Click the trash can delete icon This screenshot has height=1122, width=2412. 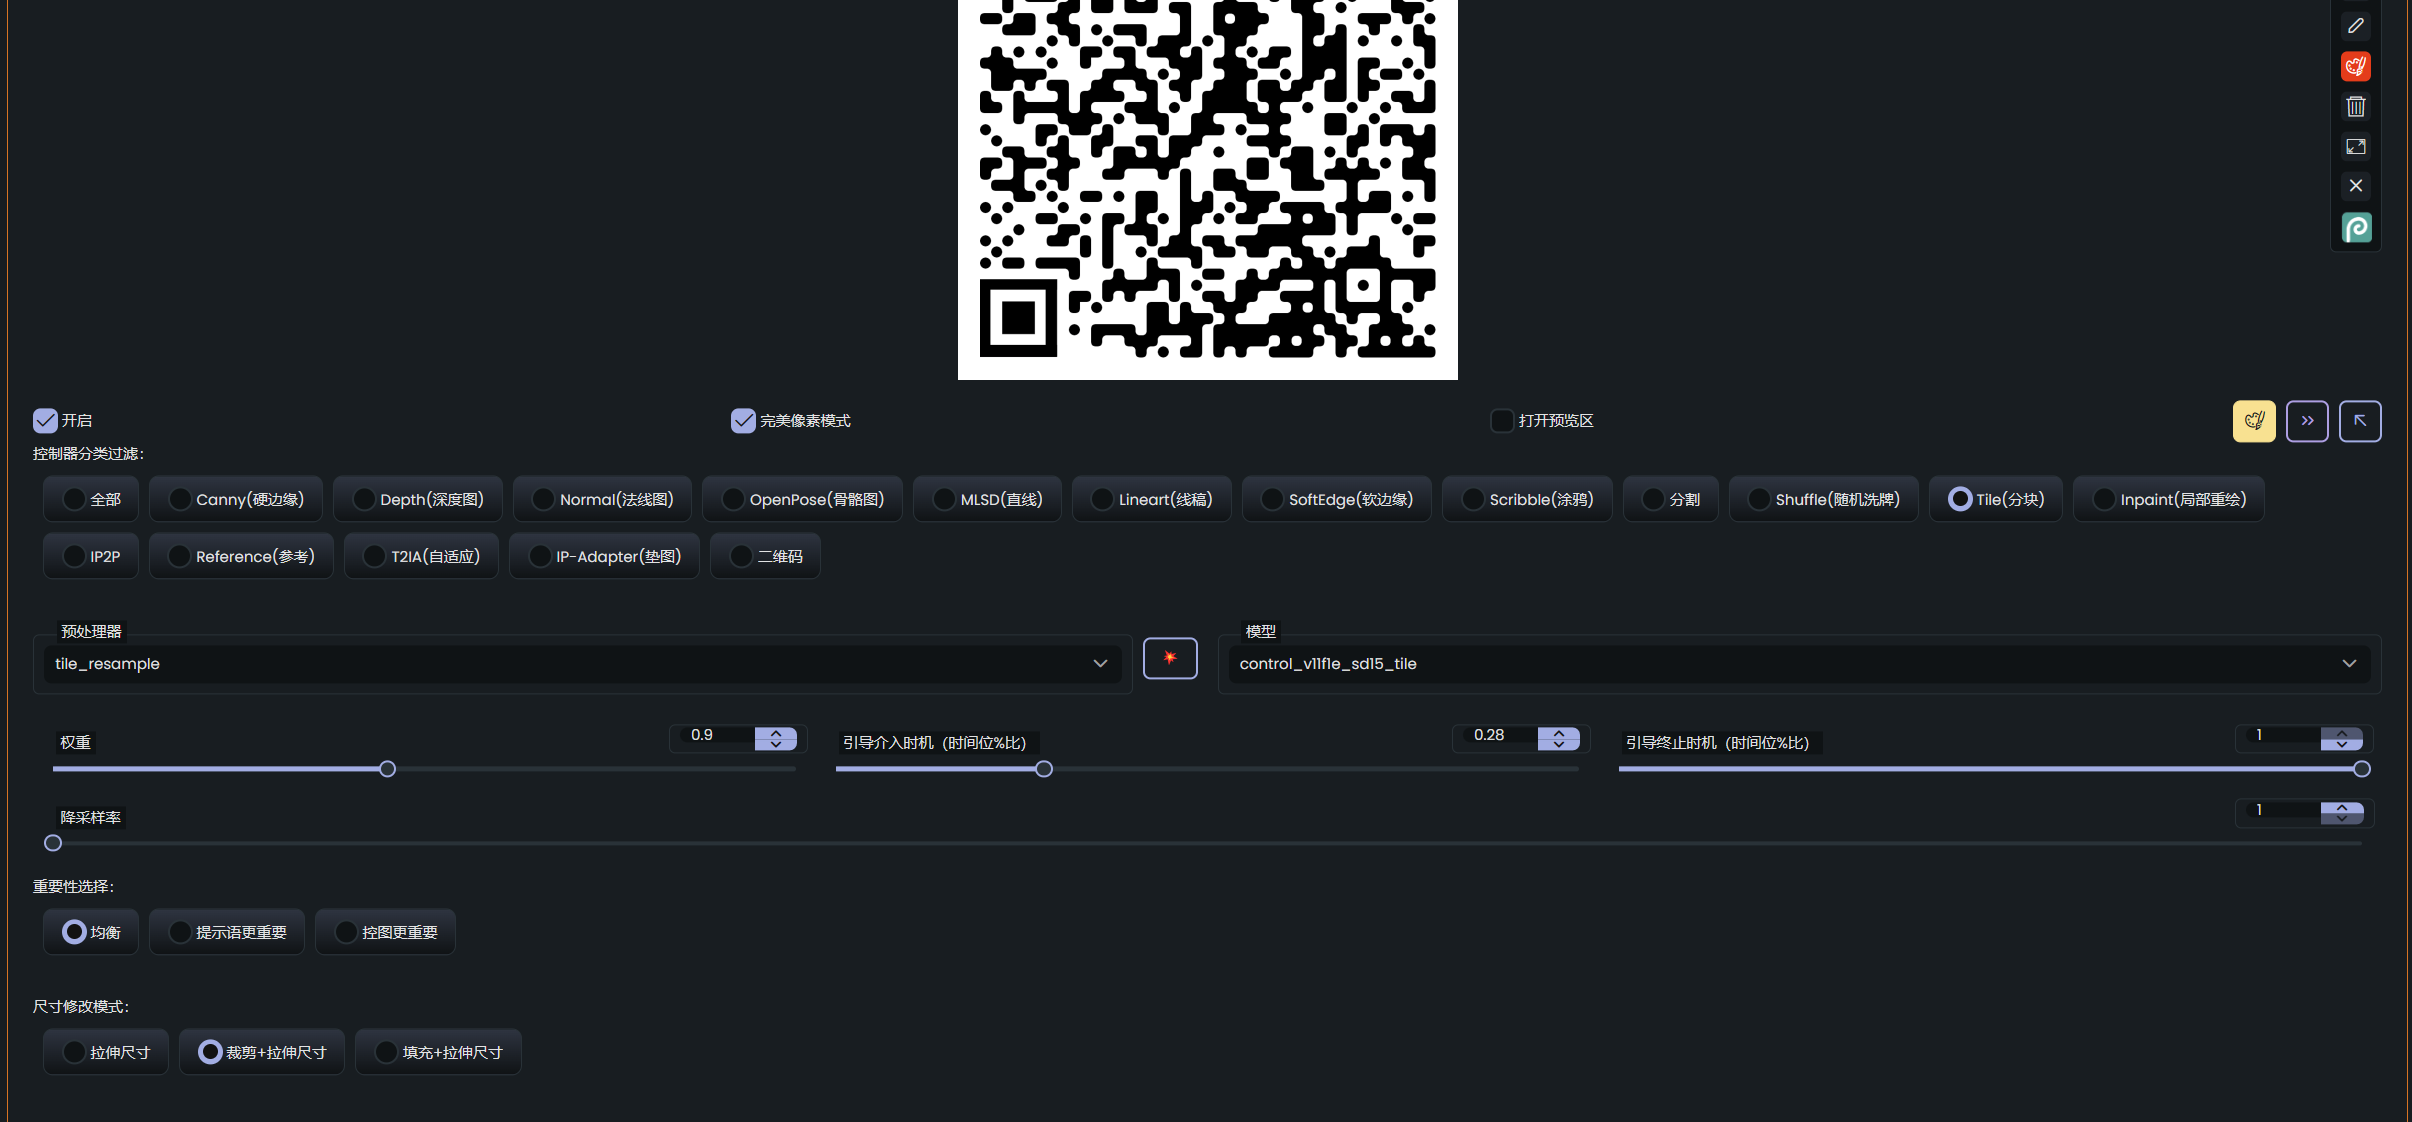2356,106
